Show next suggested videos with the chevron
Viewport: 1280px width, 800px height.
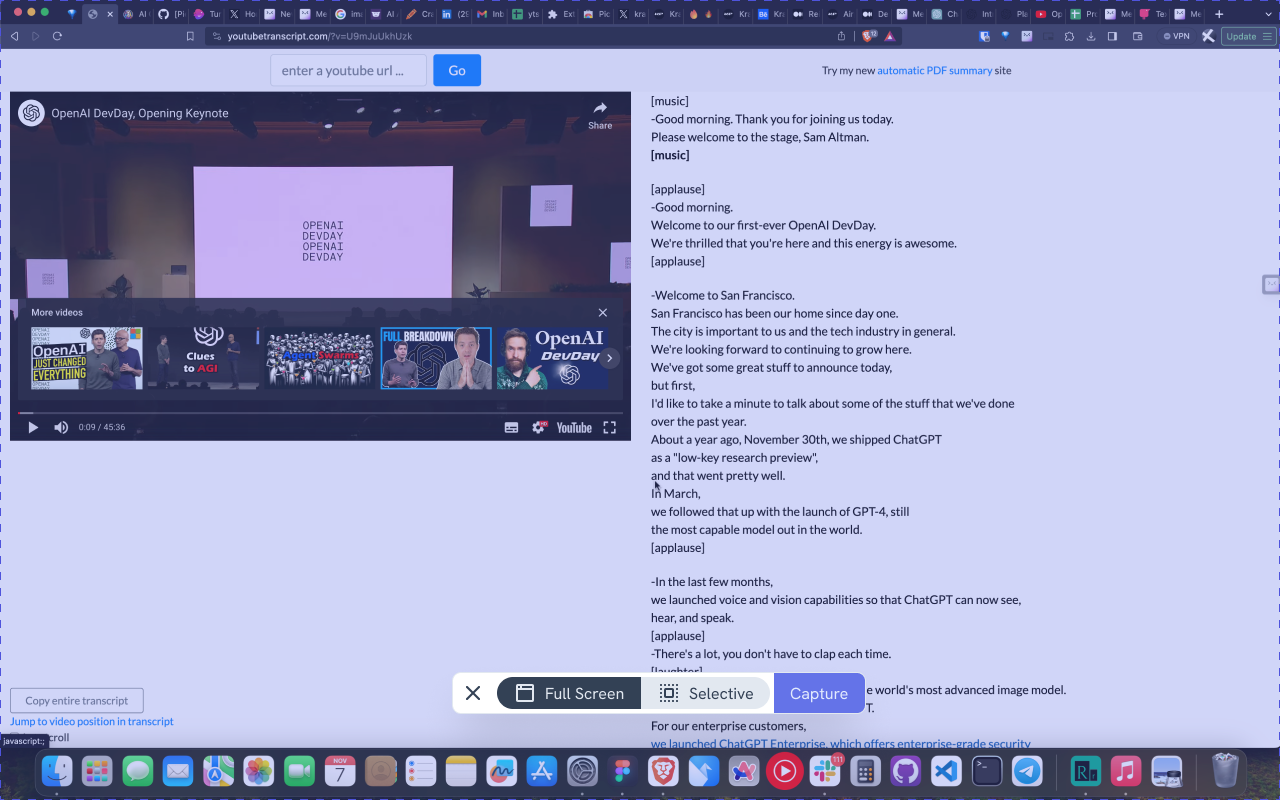[x=609, y=358]
